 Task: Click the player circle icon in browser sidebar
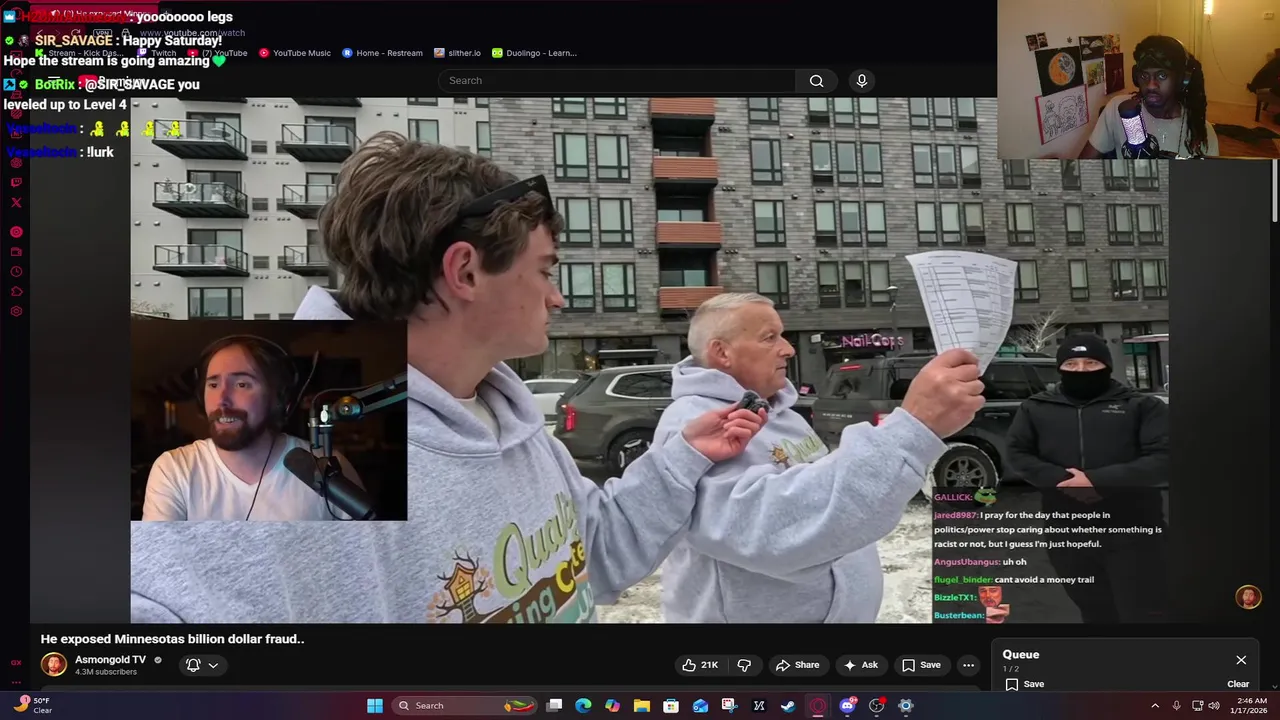(x=16, y=232)
